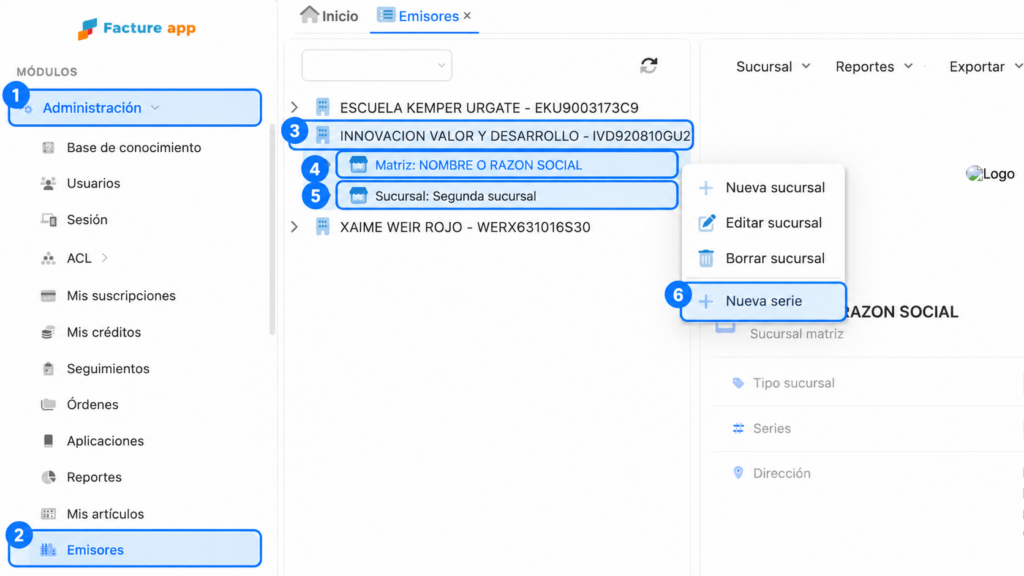This screenshot has height=576, width=1024.
Task: Open Mis artículos in the sidebar
Action: coord(105,514)
